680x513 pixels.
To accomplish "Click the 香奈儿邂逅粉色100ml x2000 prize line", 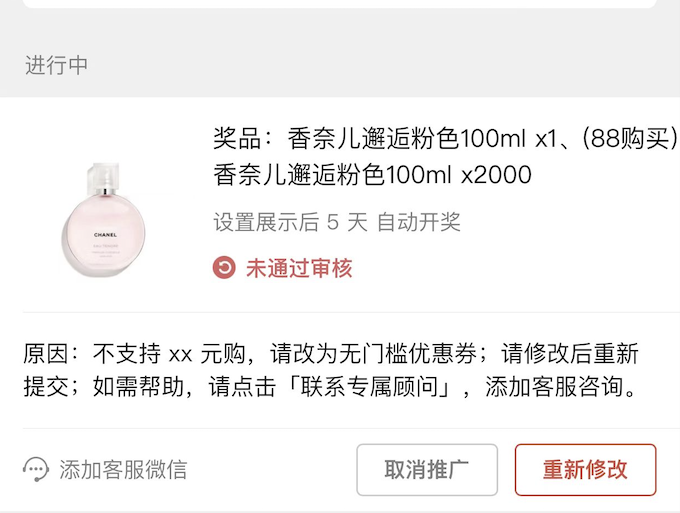I will pos(372,175).
